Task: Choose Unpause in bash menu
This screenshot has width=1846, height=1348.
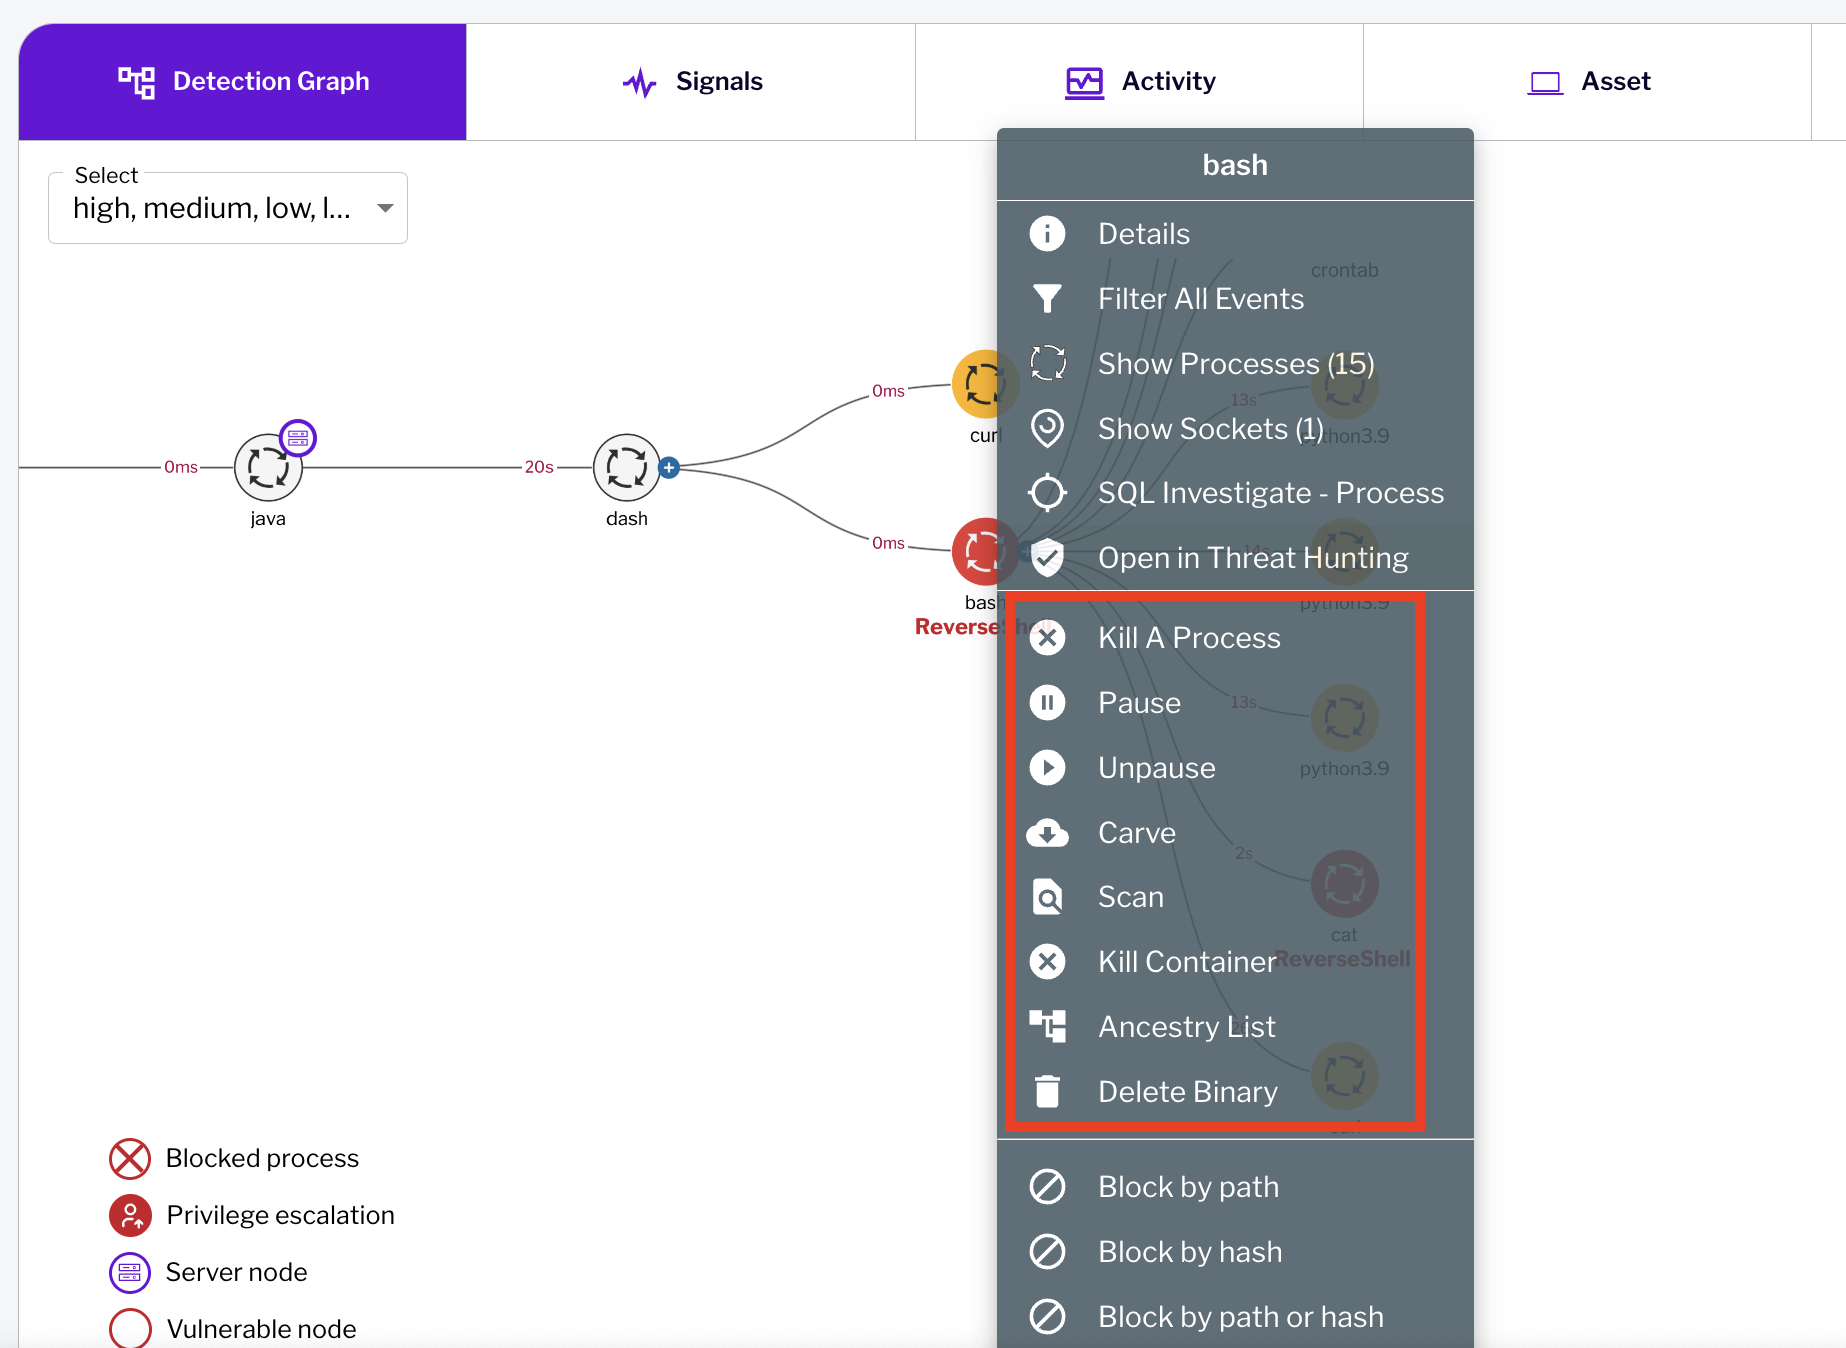Action: 1235,768
